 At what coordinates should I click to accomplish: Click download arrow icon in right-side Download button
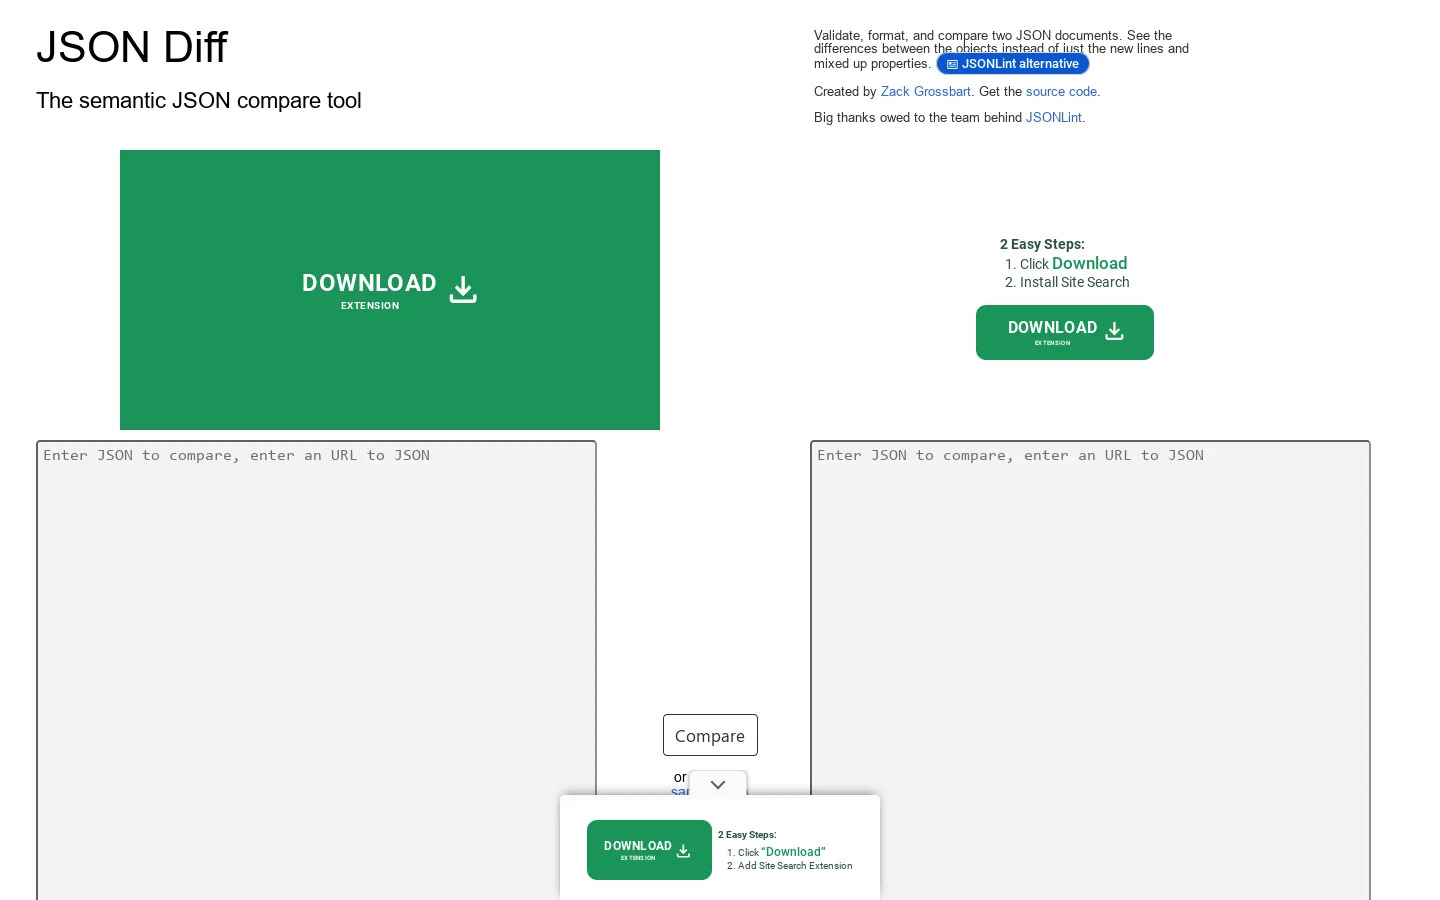[x=1115, y=331]
